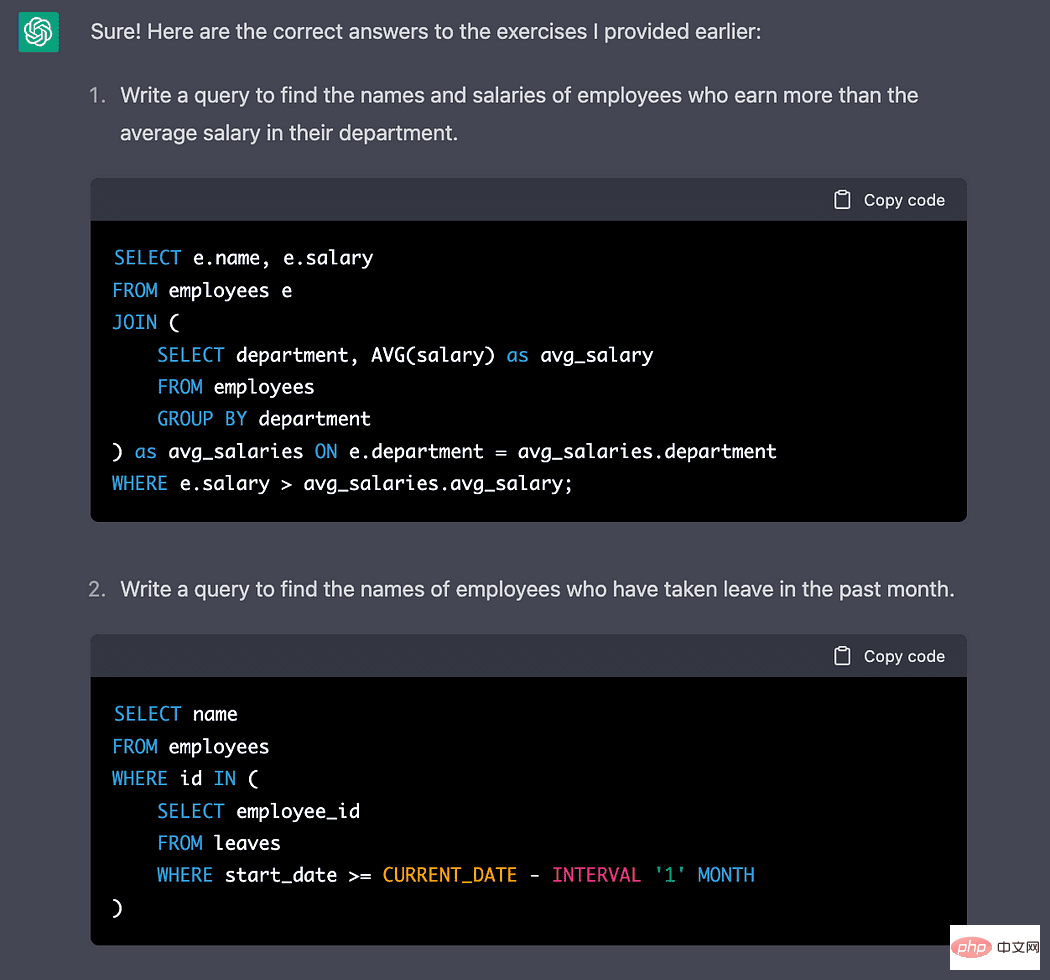This screenshot has height=980, width=1050.
Task: Click the pink 'INTERVAL' keyword
Action: click(x=596, y=876)
